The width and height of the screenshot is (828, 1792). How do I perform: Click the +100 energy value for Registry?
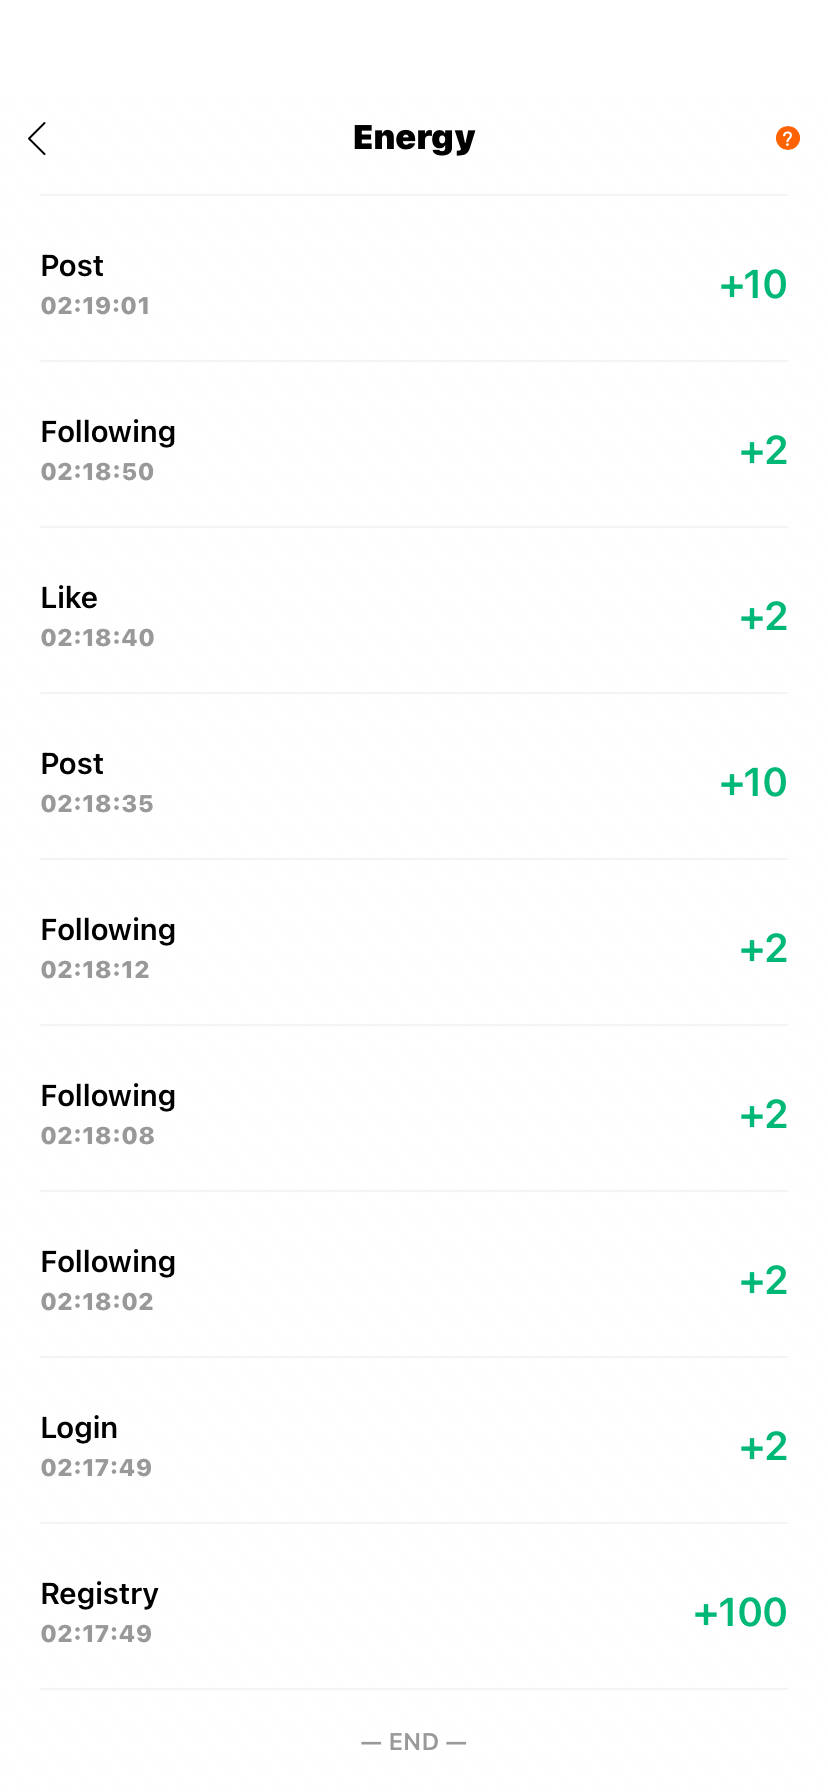[x=740, y=1612]
